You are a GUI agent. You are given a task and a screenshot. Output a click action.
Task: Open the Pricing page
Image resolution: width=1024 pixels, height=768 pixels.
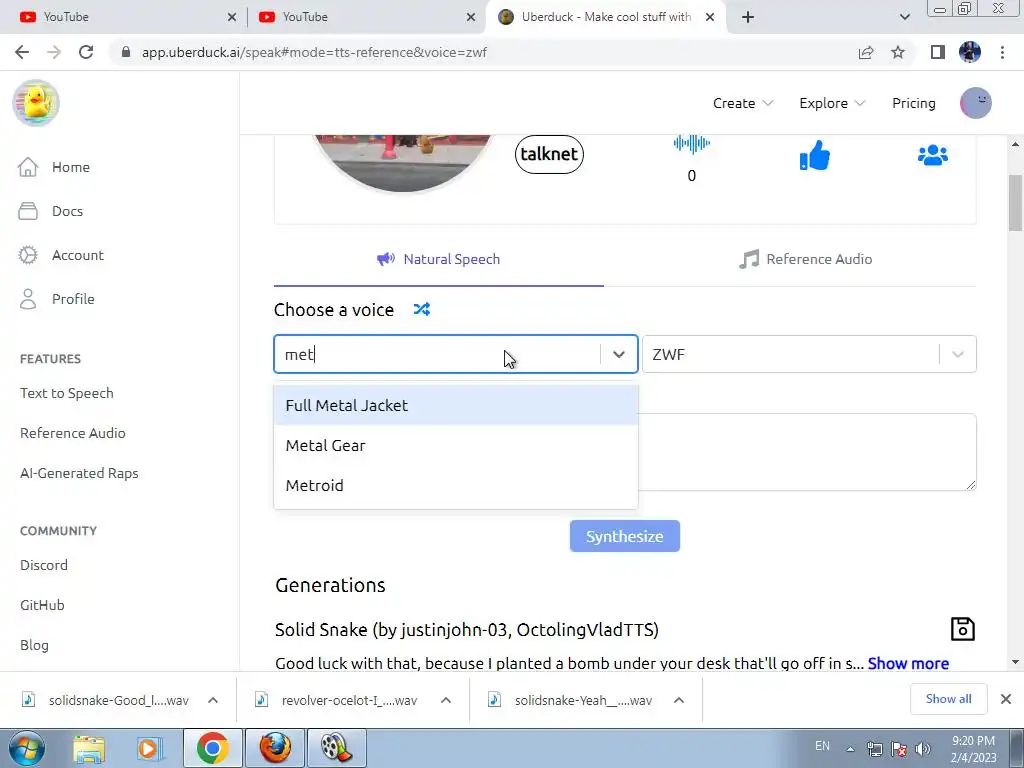click(914, 103)
